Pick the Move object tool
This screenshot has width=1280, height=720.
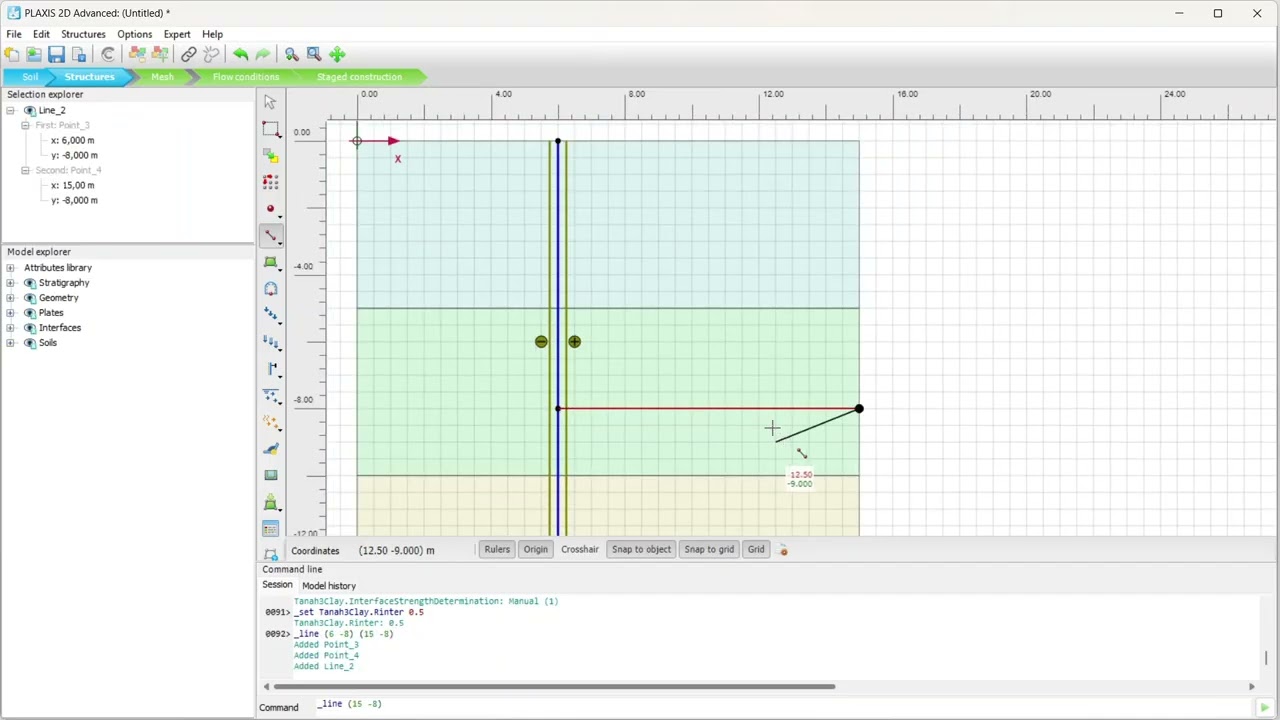point(270,156)
